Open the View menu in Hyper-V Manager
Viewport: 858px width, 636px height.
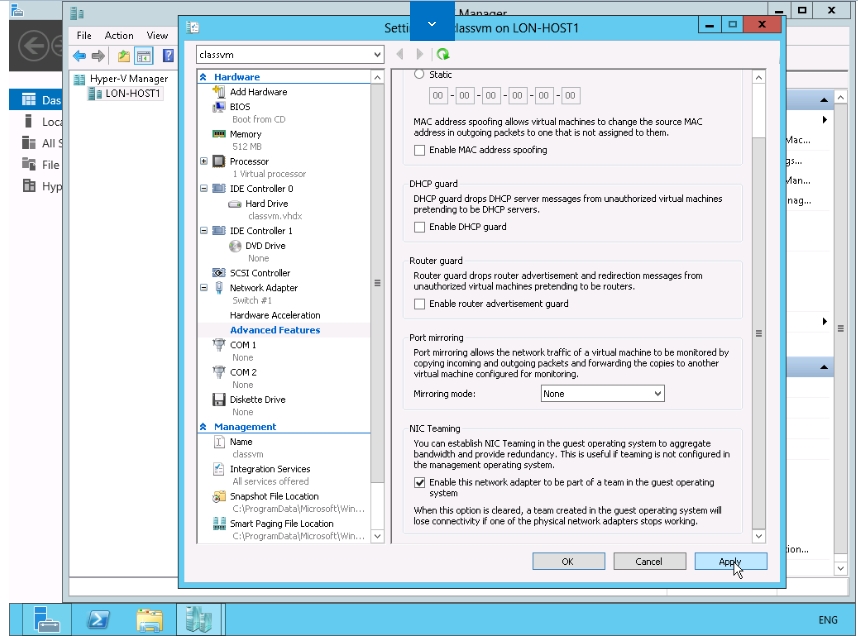pos(157,36)
